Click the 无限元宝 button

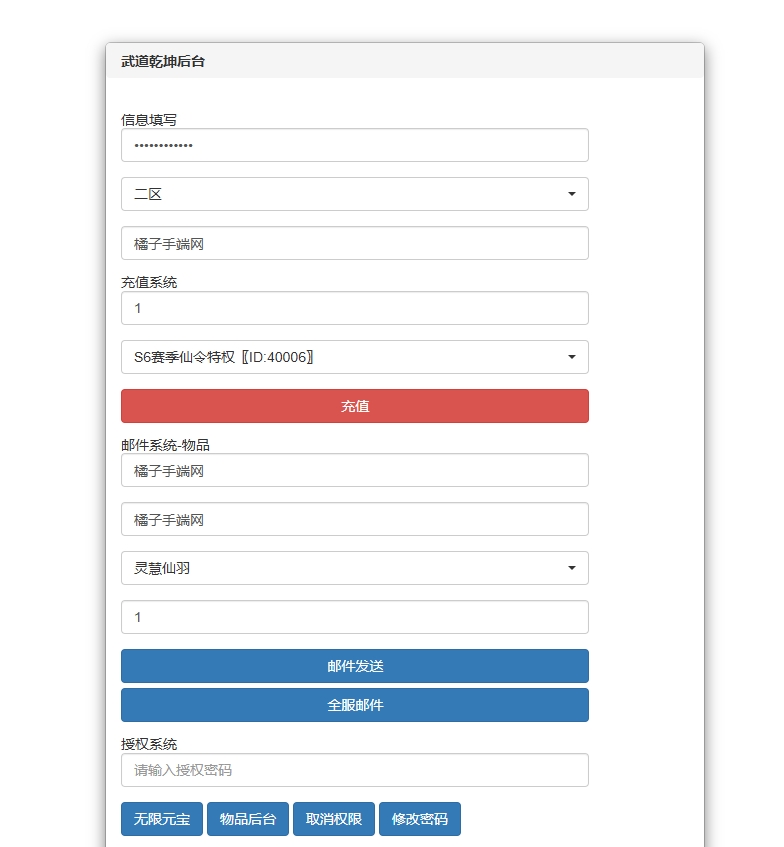162,819
